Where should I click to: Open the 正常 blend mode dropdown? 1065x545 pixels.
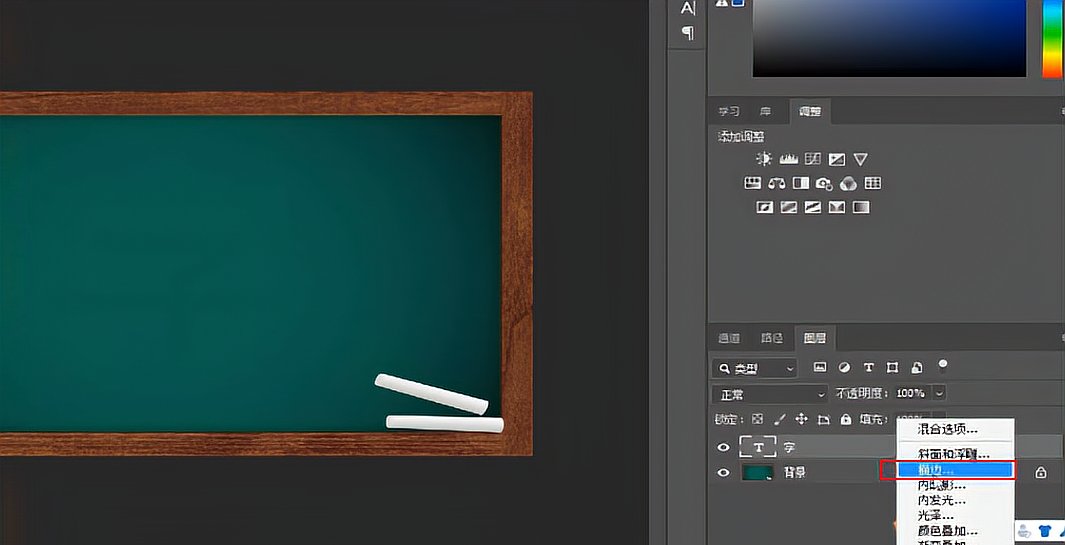tap(769, 394)
